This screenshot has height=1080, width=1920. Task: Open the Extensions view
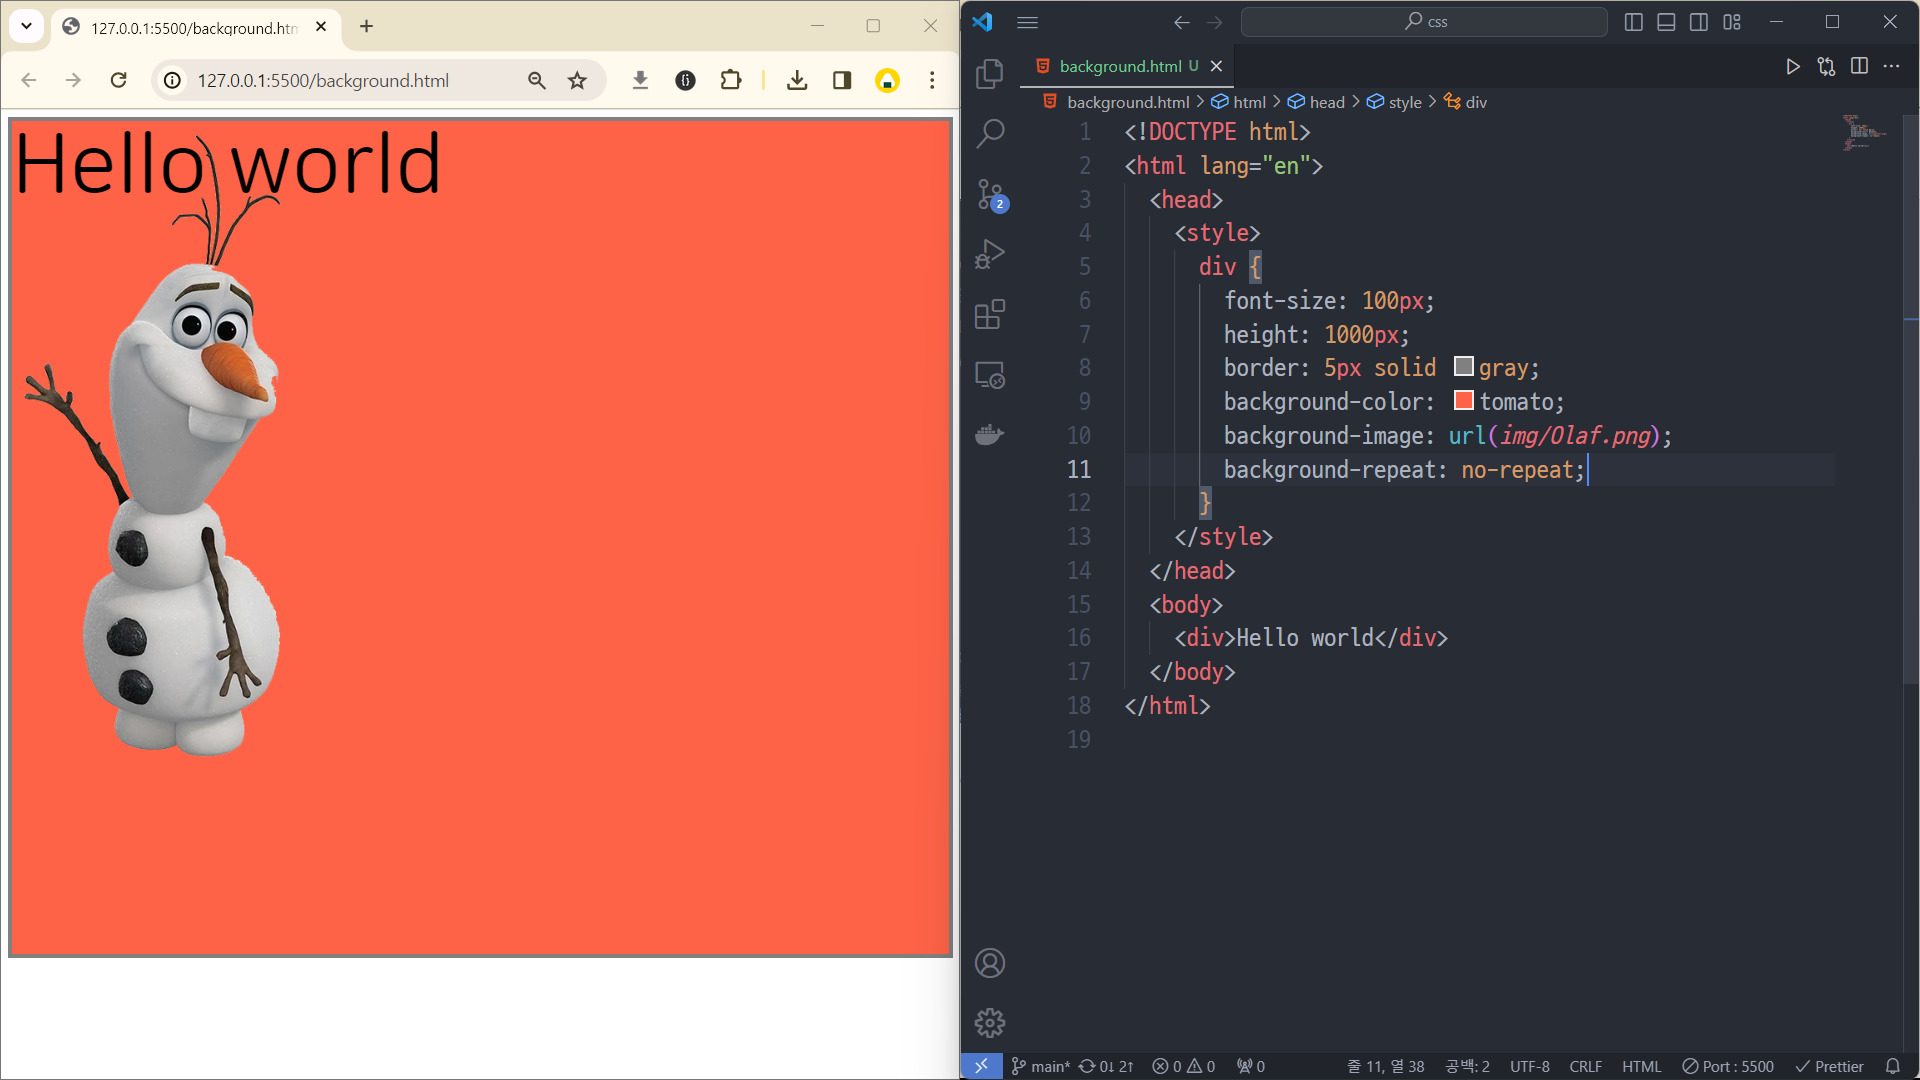pyautogui.click(x=989, y=315)
